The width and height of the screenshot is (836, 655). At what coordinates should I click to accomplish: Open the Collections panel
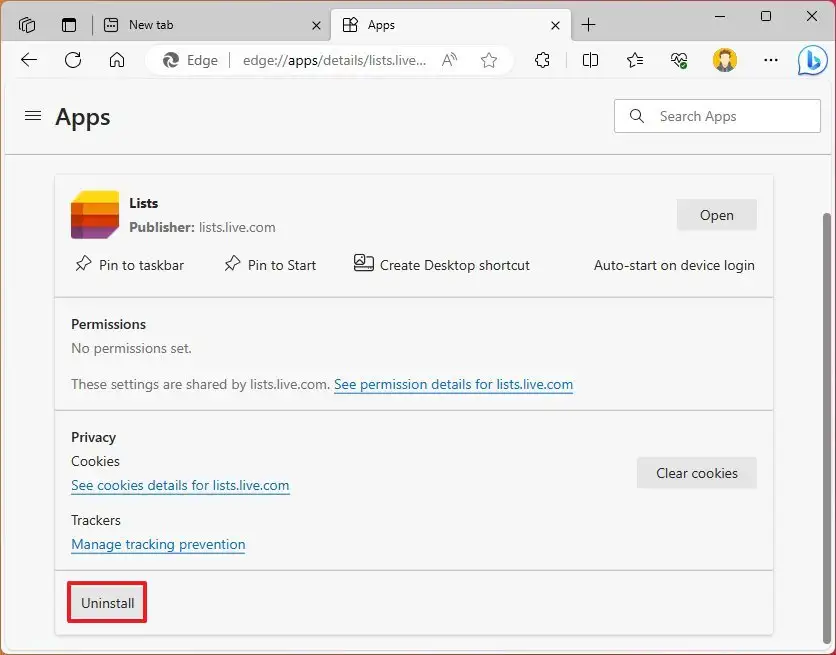[634, 60]
